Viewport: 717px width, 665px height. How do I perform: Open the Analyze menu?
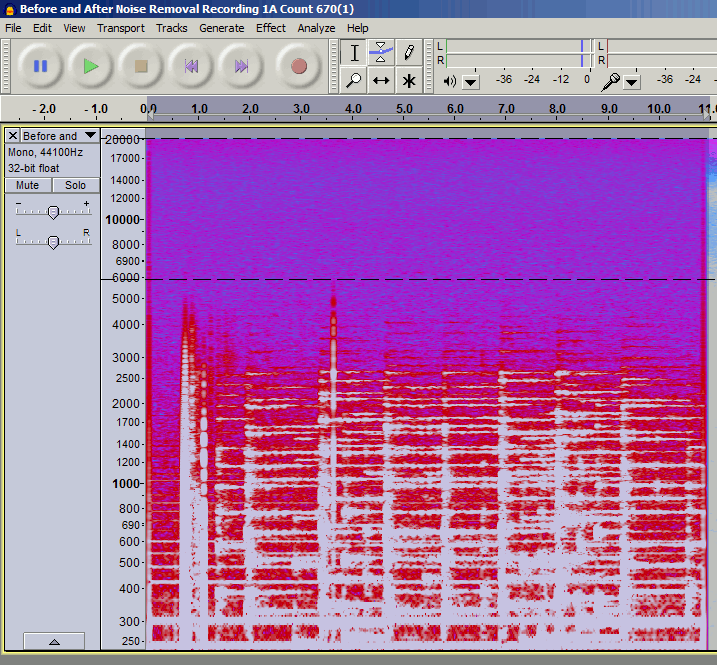pos(316,28)
